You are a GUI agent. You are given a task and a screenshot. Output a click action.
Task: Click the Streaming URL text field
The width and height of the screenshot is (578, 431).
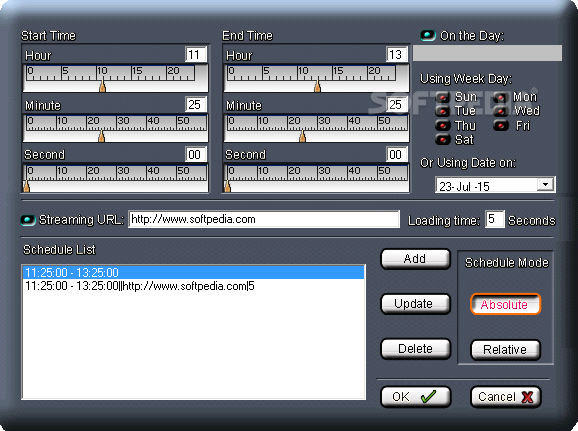(x=264, y=219)
